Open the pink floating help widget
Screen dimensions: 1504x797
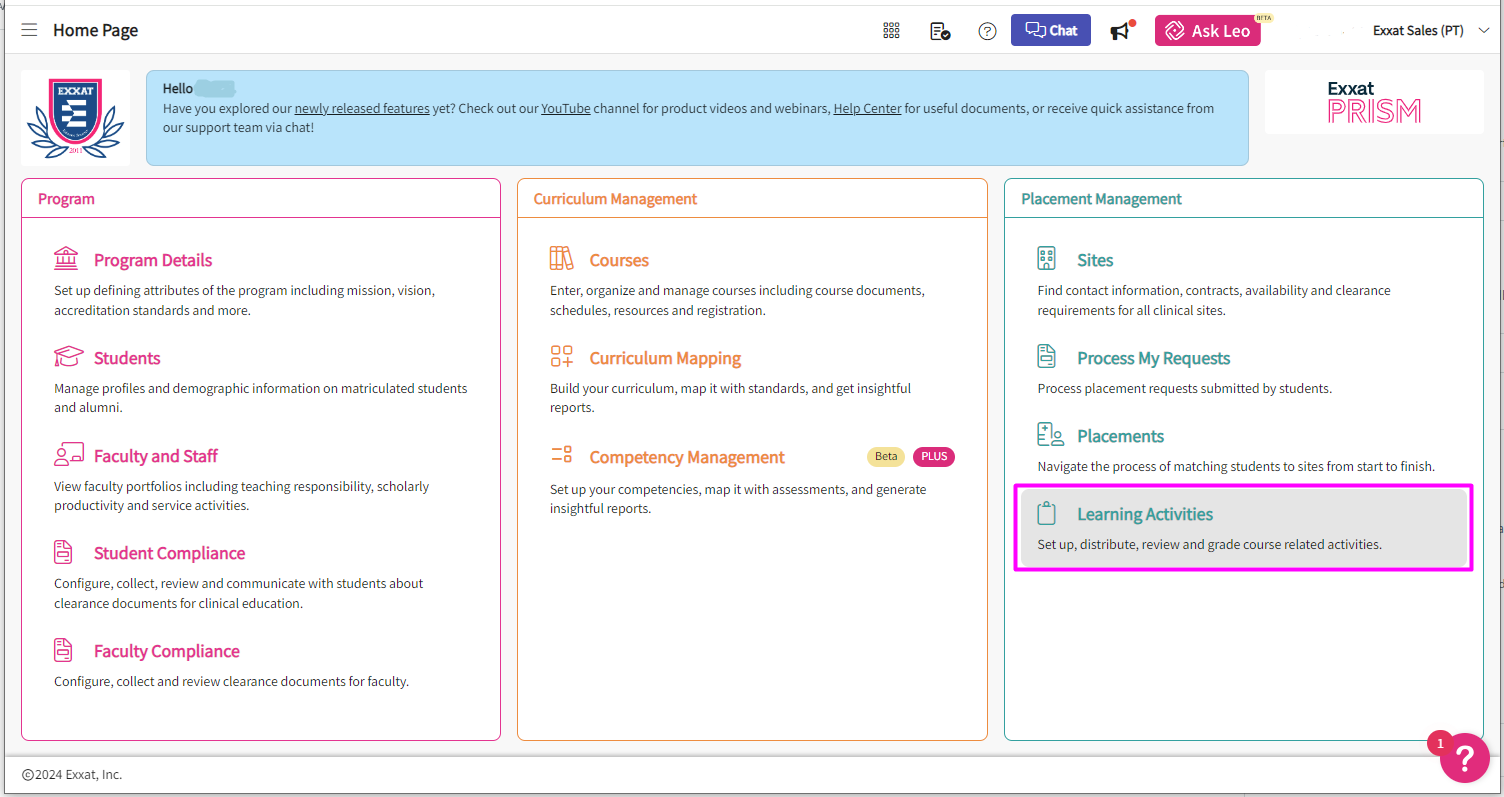point(1464,758)
